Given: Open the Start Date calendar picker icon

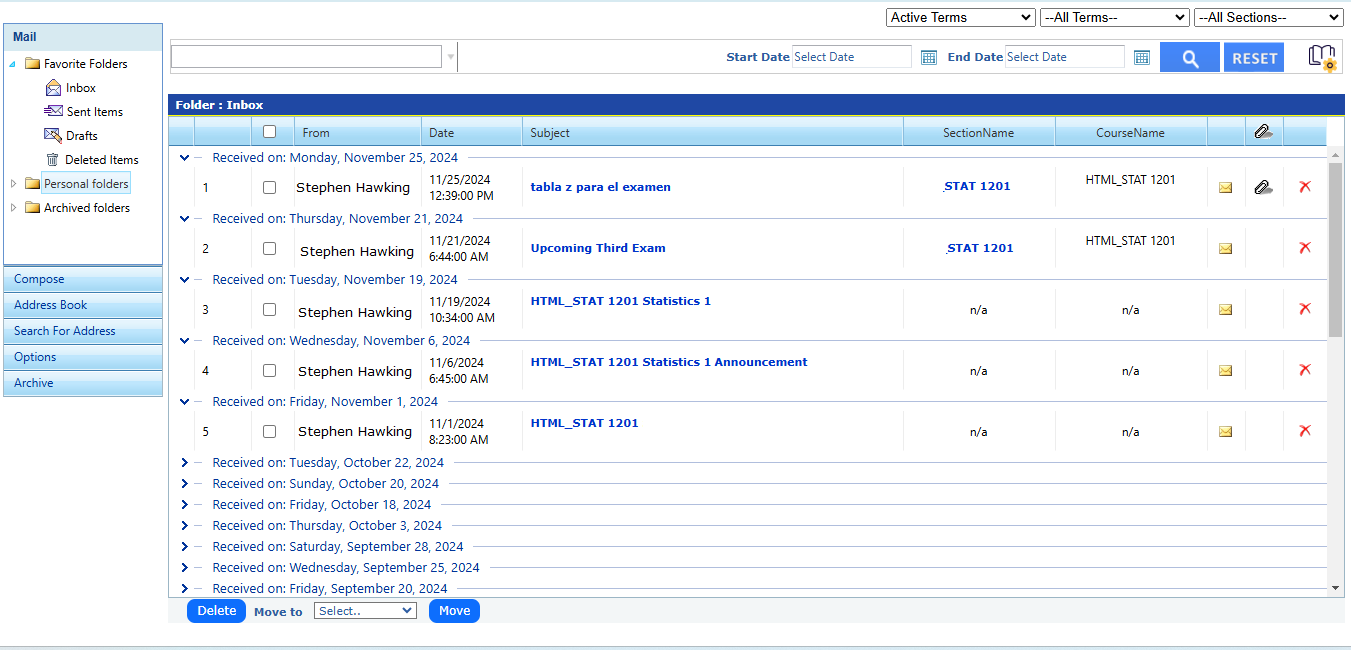Looking at the screenshot, I should point(928,58).
